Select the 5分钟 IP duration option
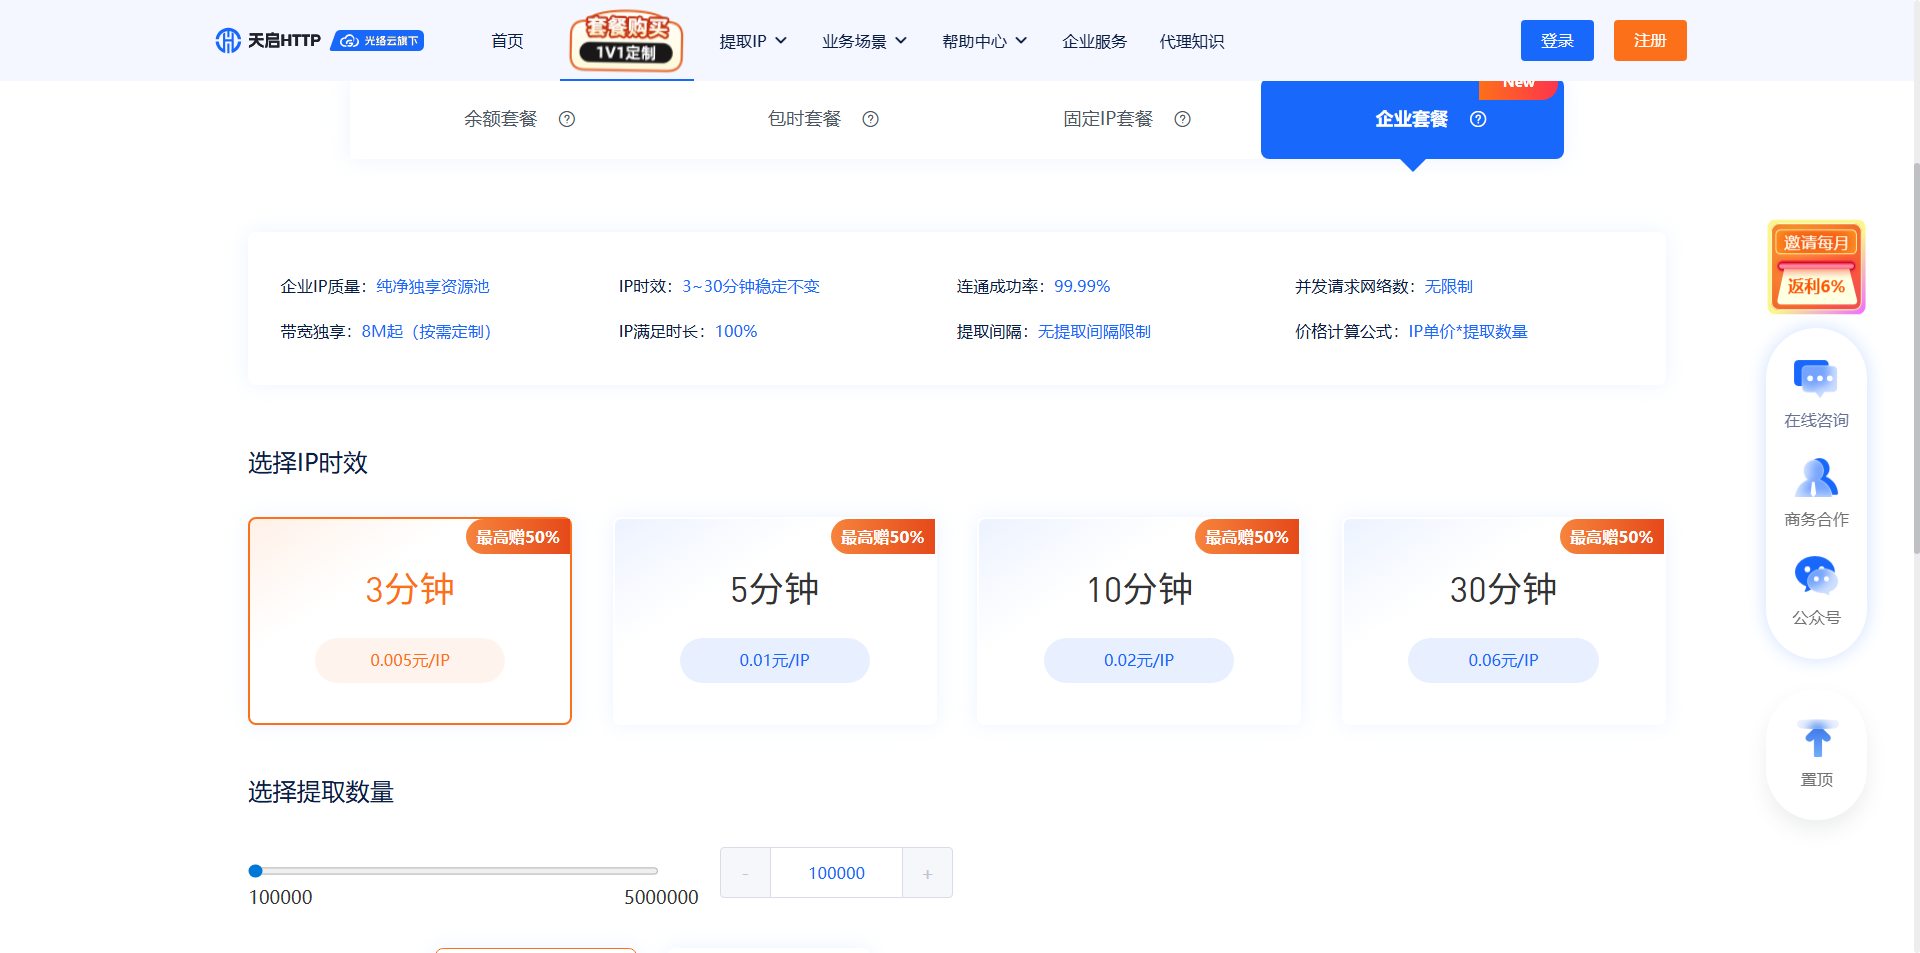Screen dimensions: 1920x953 [x=774, y=620]
